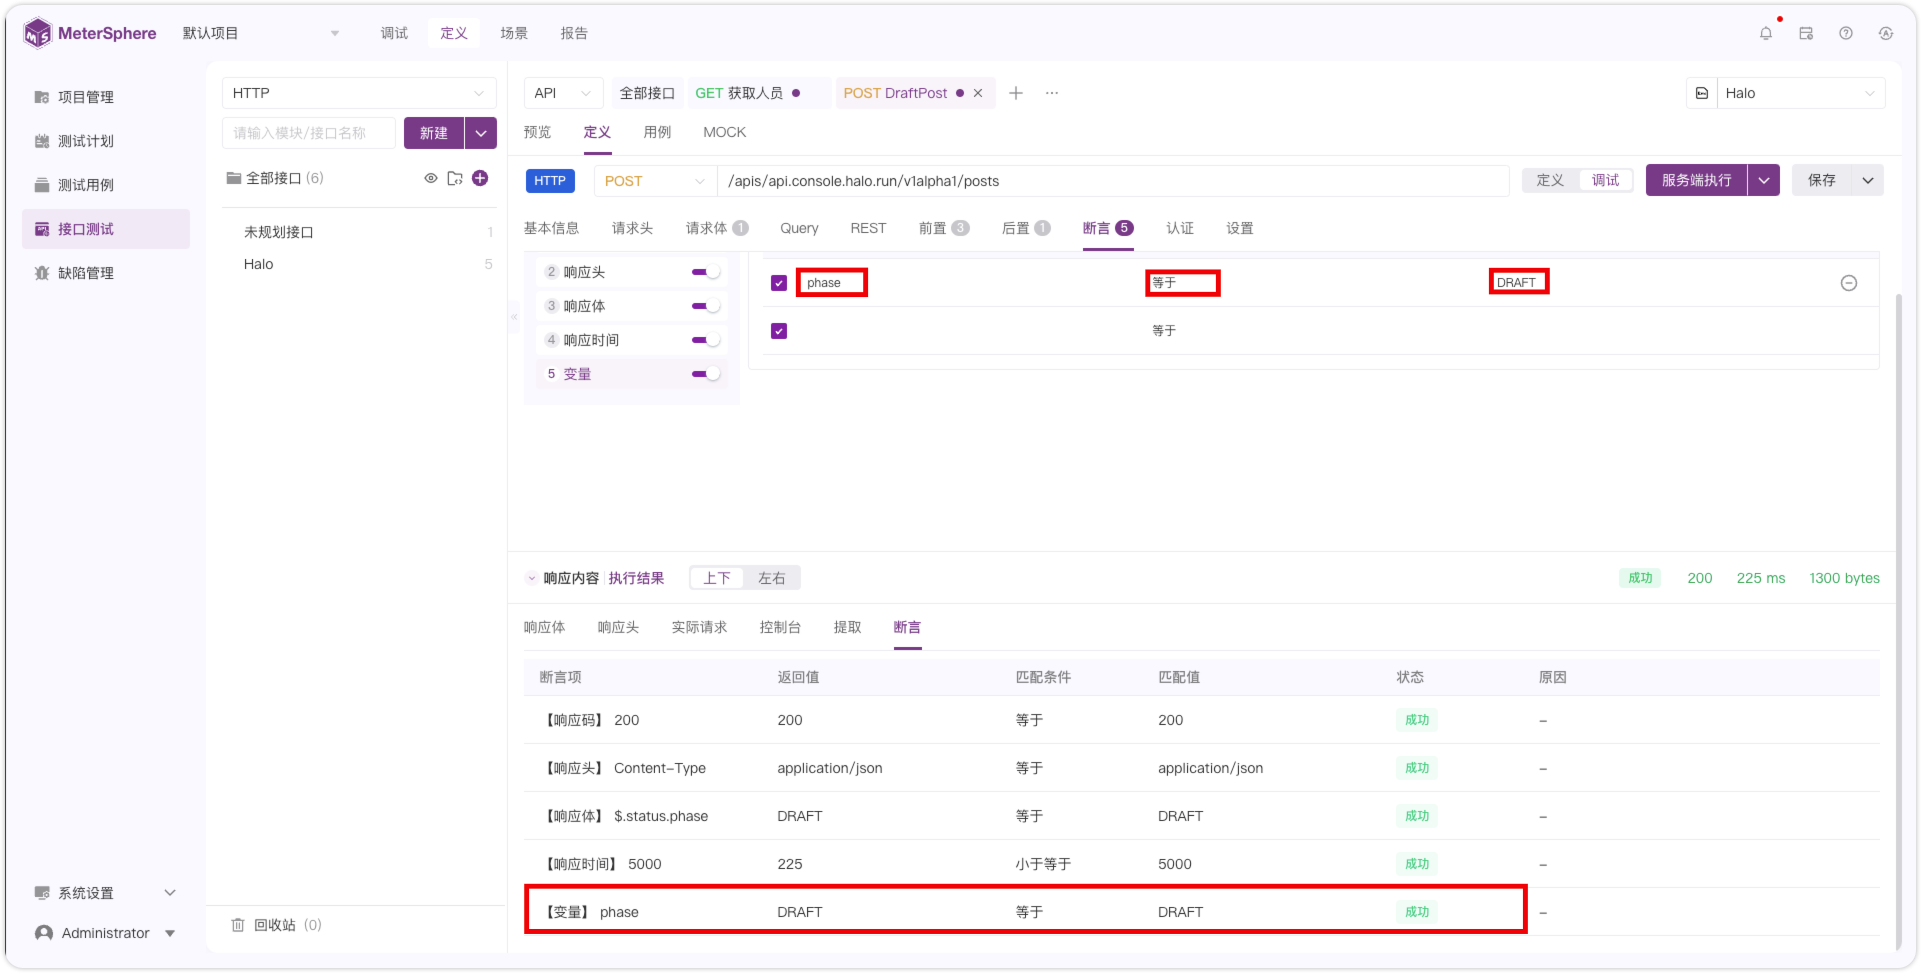Click the 服务端执行 button
The image size is (1921, 973).
(x=1696, y=180)
